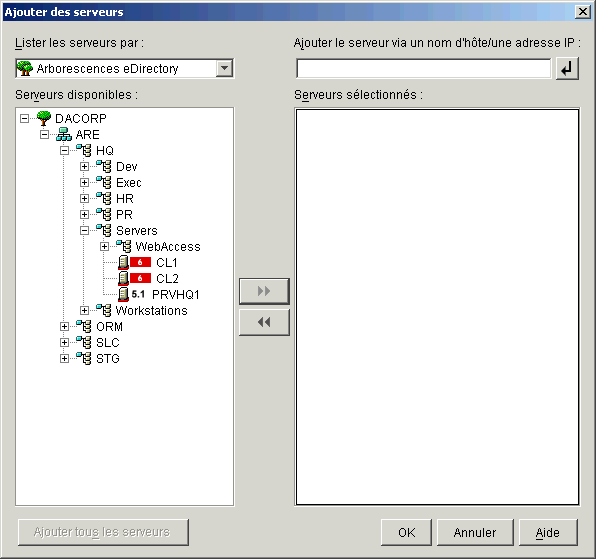The width and height of the screenshot is (596, 559).
Task: Expand the Exec node
Action: [x=84, y=182]
